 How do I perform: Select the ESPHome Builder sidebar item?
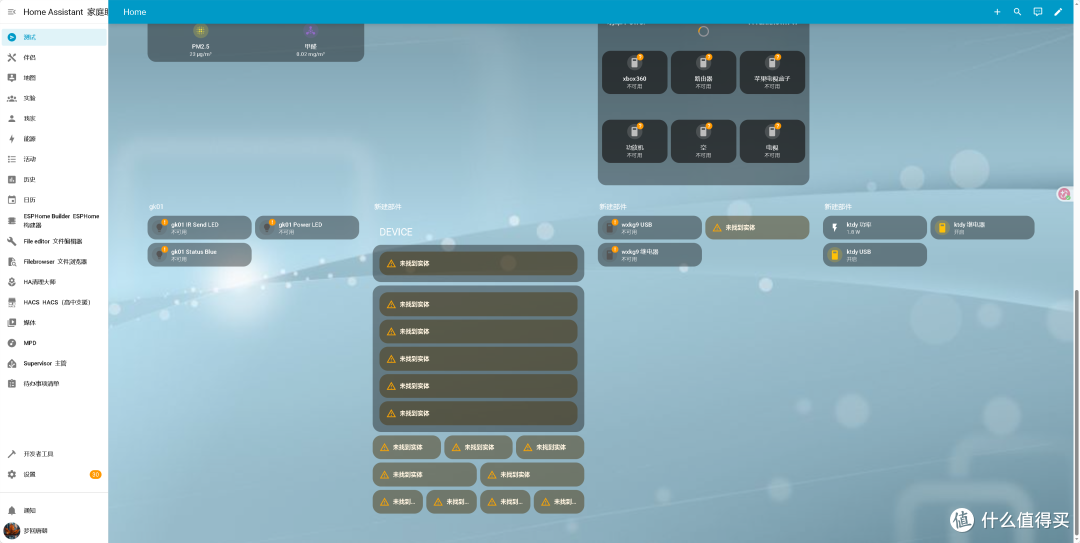click(x=54, y=221)
